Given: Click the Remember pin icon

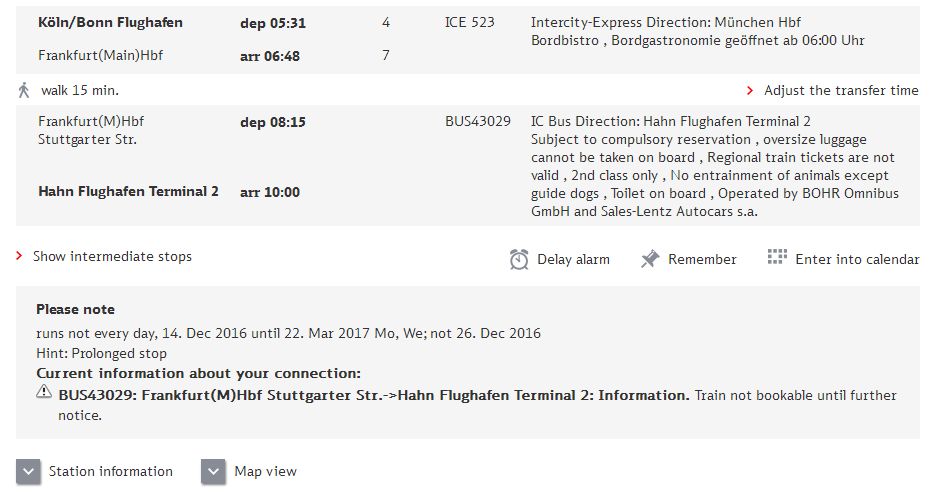Looking at the screenshot, I should click(x=650, y=259).
